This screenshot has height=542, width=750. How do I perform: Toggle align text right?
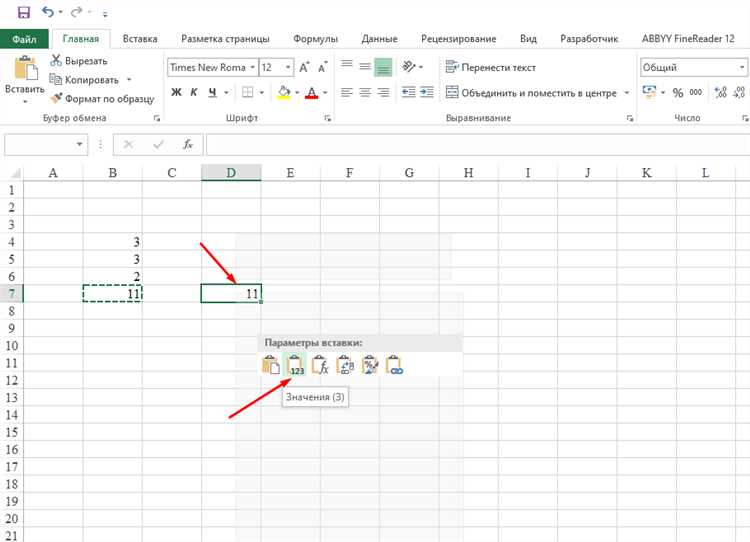pos(383,92)
